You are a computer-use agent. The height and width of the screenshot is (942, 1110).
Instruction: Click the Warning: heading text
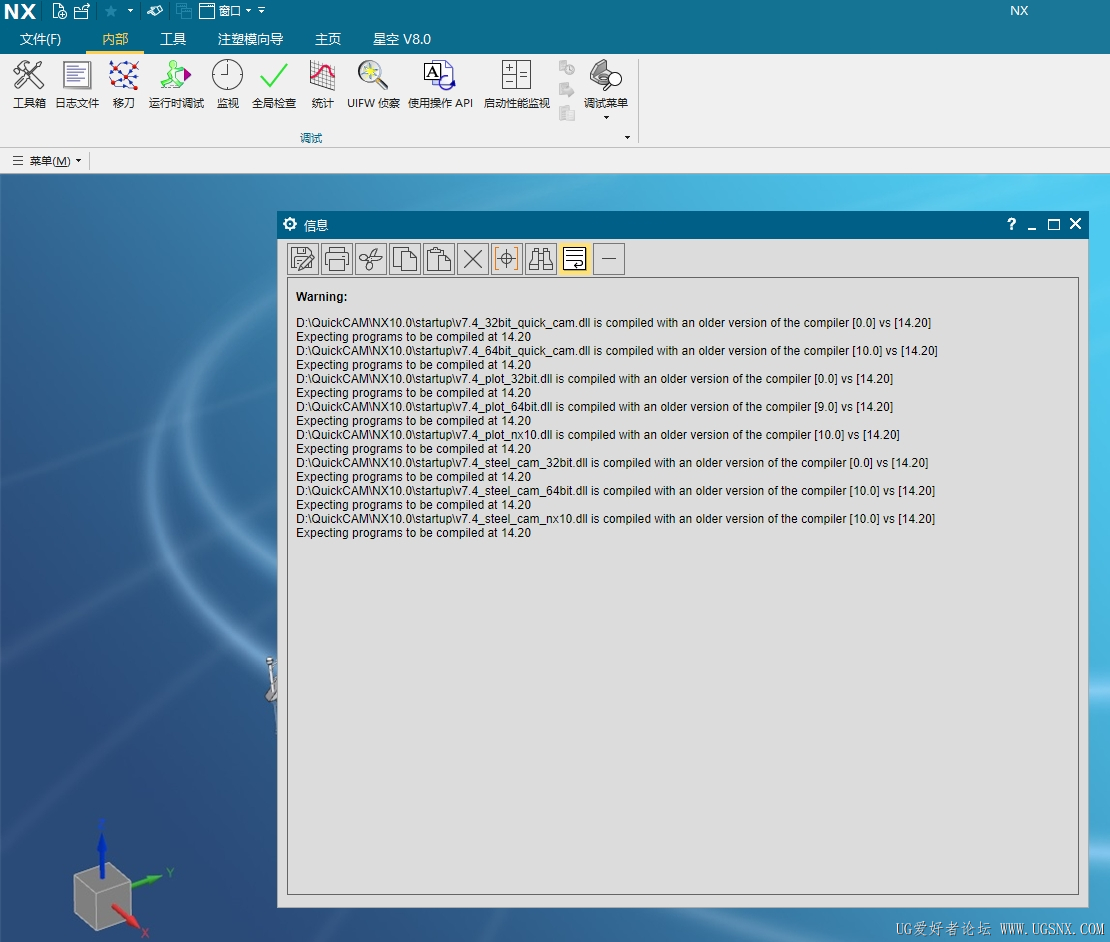point(321,297)
